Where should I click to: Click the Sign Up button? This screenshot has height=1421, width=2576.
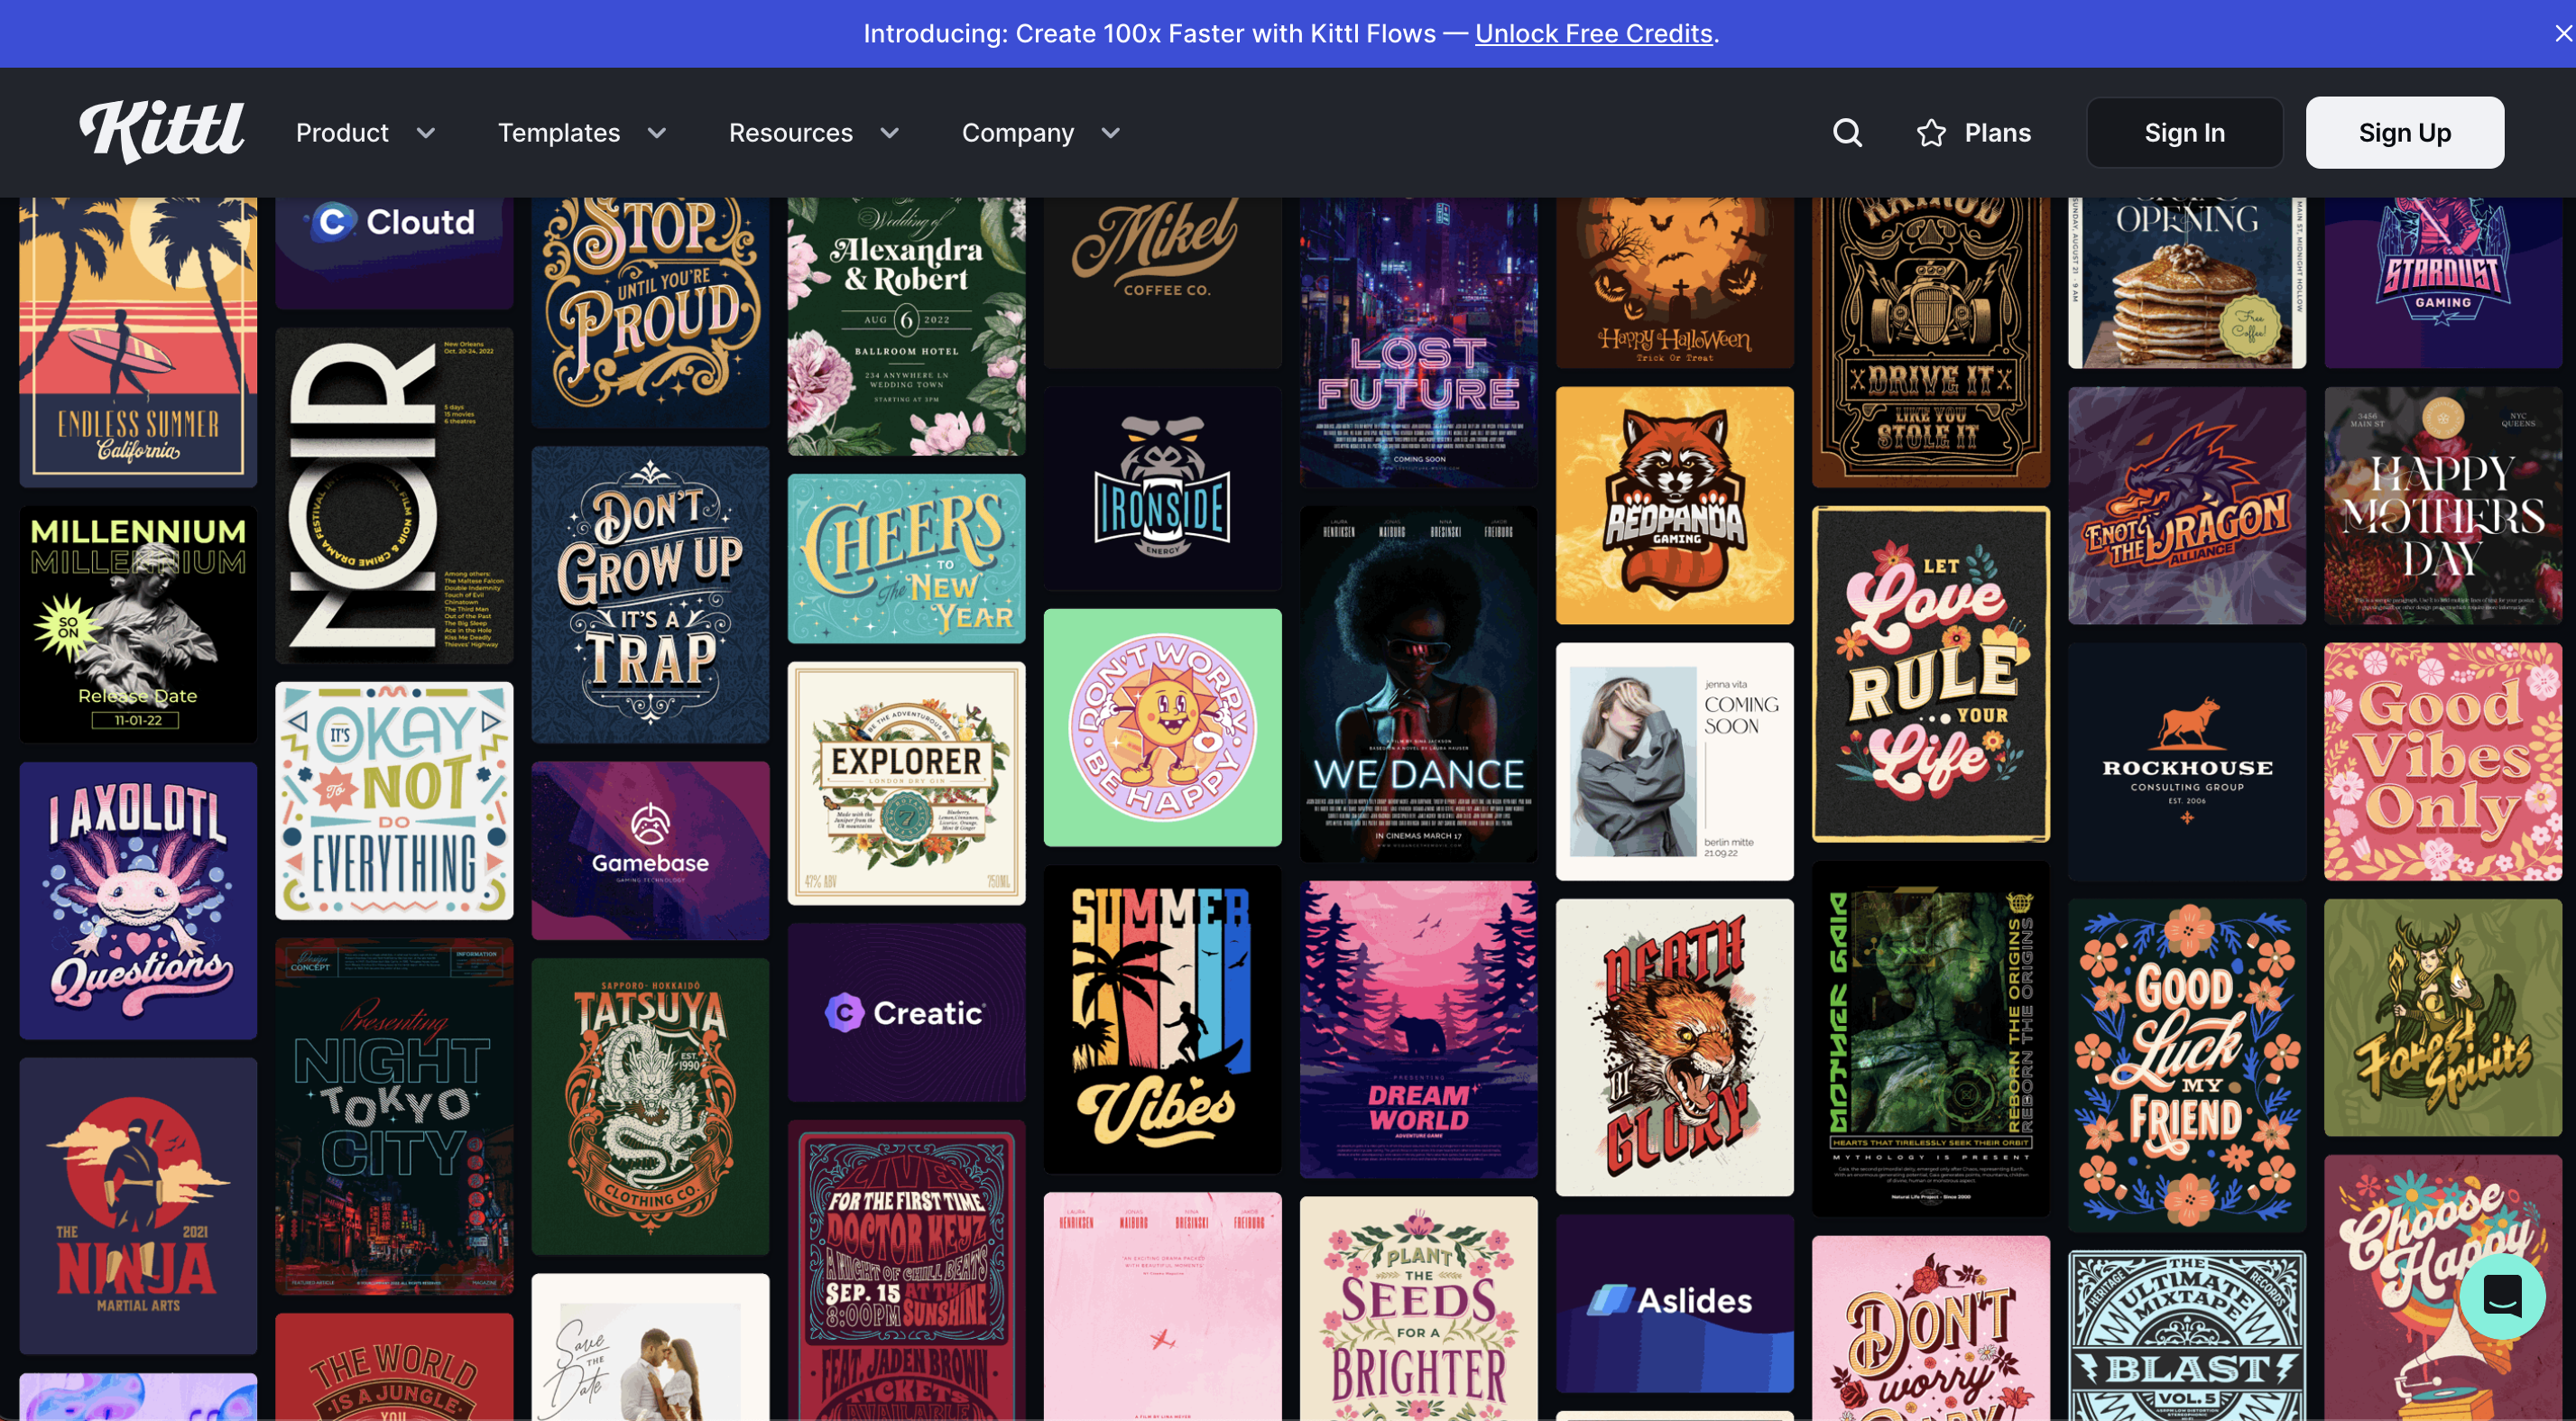pos(2404,133)
